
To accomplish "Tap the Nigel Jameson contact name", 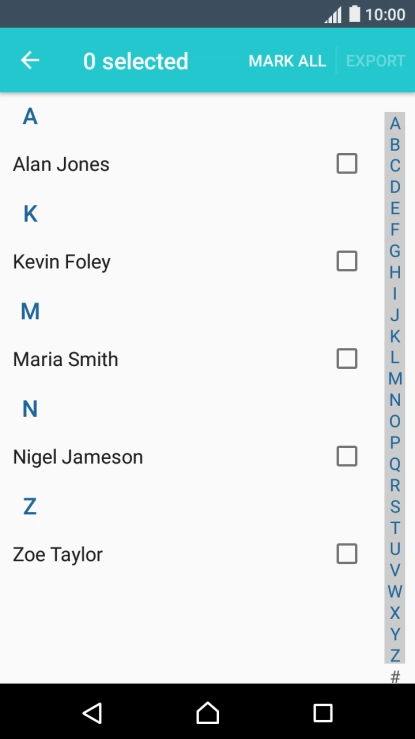I will point(78,457).
